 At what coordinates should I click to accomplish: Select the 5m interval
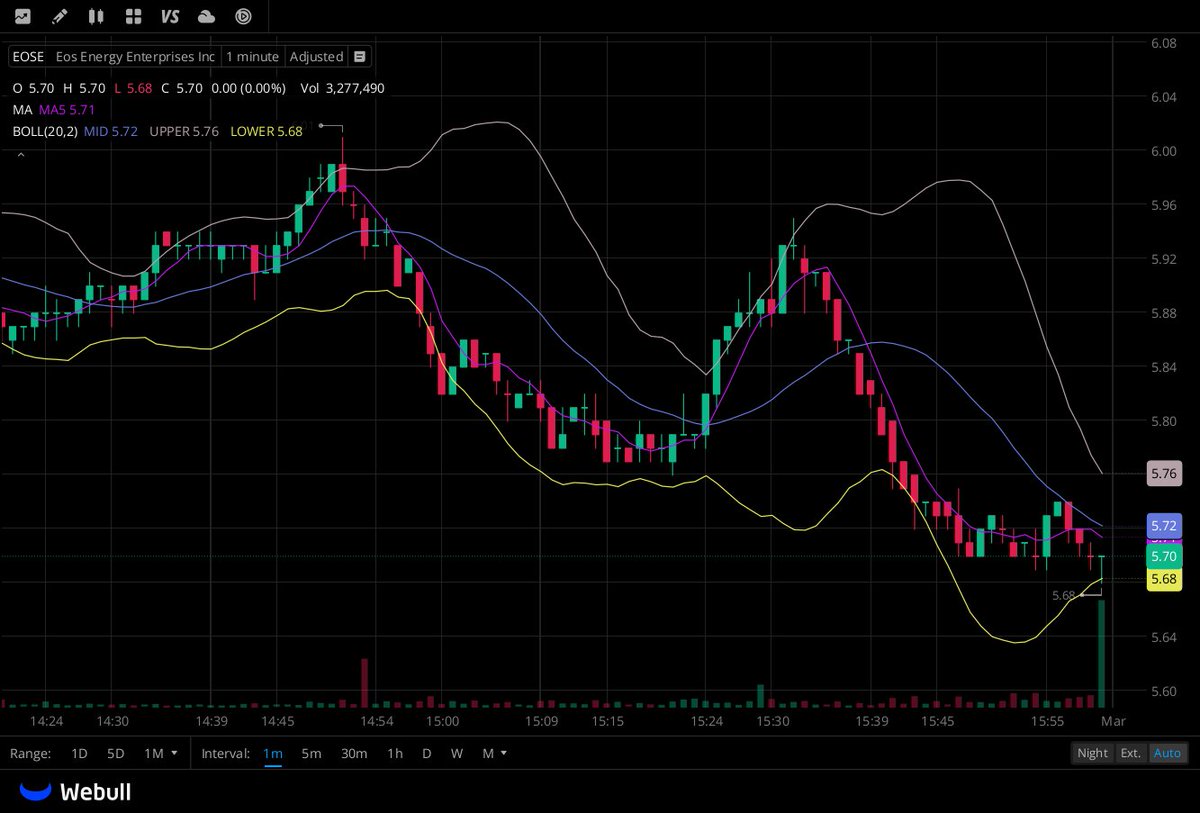tap(312, 753)
